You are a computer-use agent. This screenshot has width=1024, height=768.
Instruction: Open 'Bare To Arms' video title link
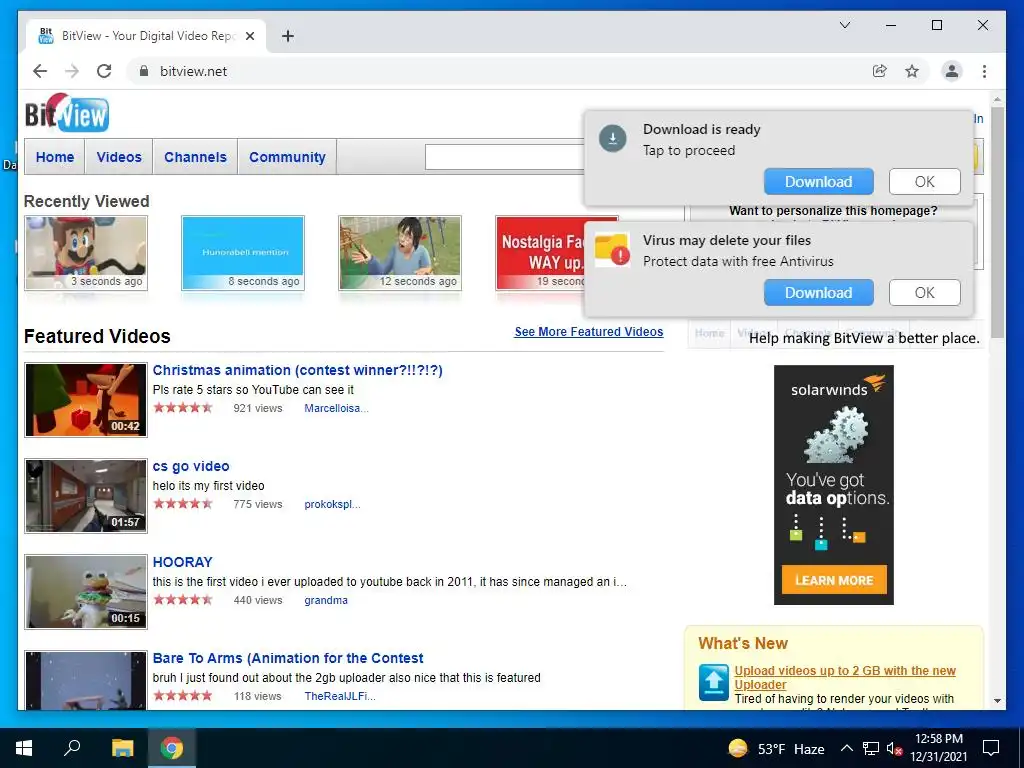287,658
